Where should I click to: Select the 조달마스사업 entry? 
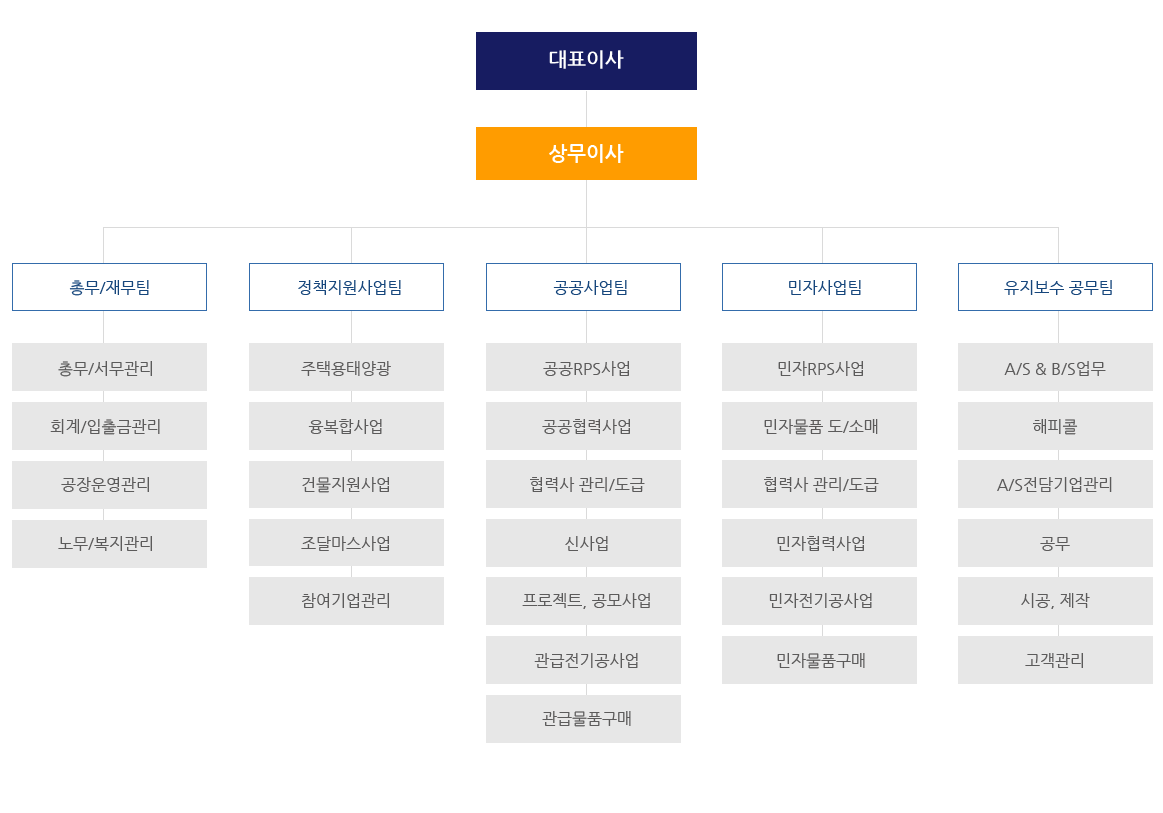(x=346, y=543)
